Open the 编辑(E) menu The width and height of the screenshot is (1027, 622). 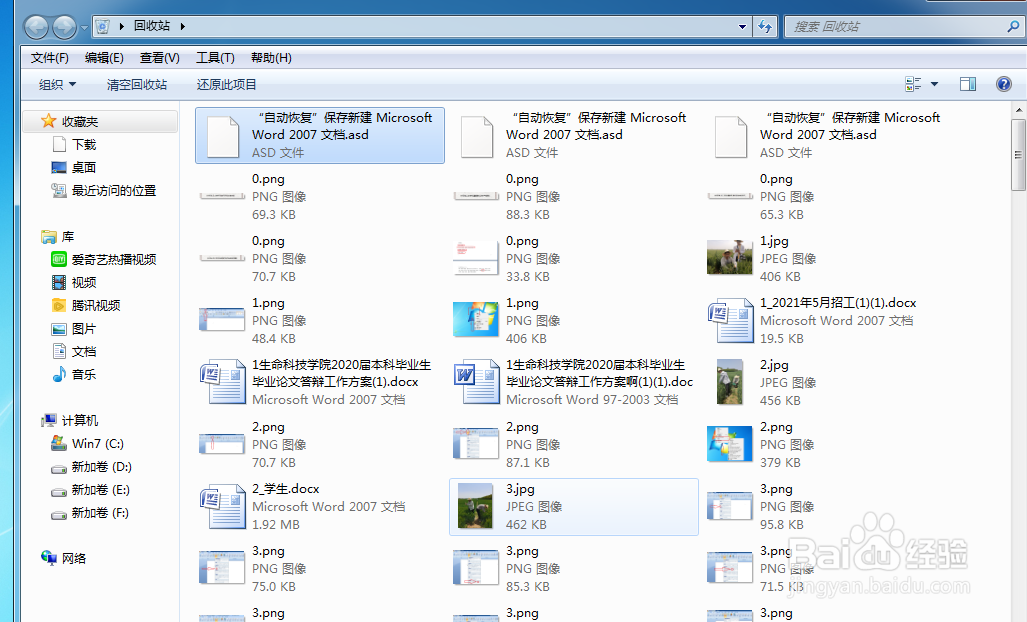(104, 58)
